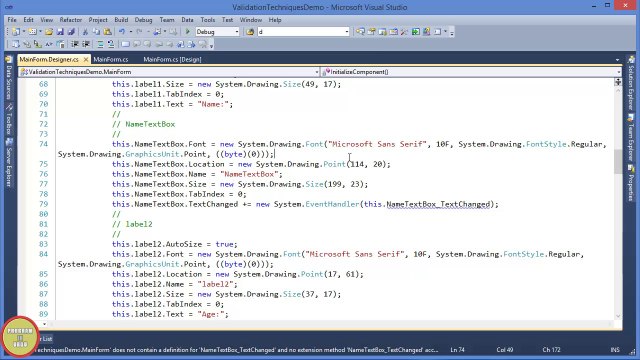Screen dimensions: 640x360
Task: Open the Build menu
Action: pyautogui.click(x=121, y=20)
